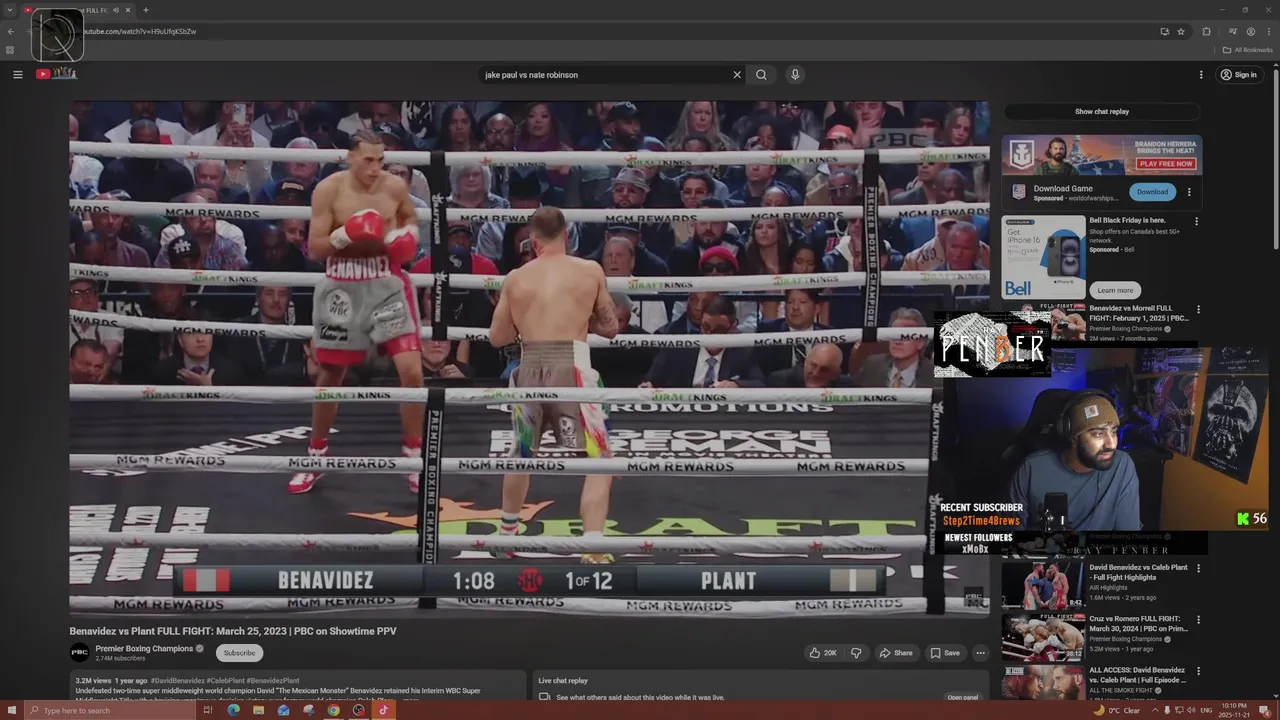The height and width of the screenshot is (720, 1280).
Task: Click the browser address bar URL
Action: 138,31
